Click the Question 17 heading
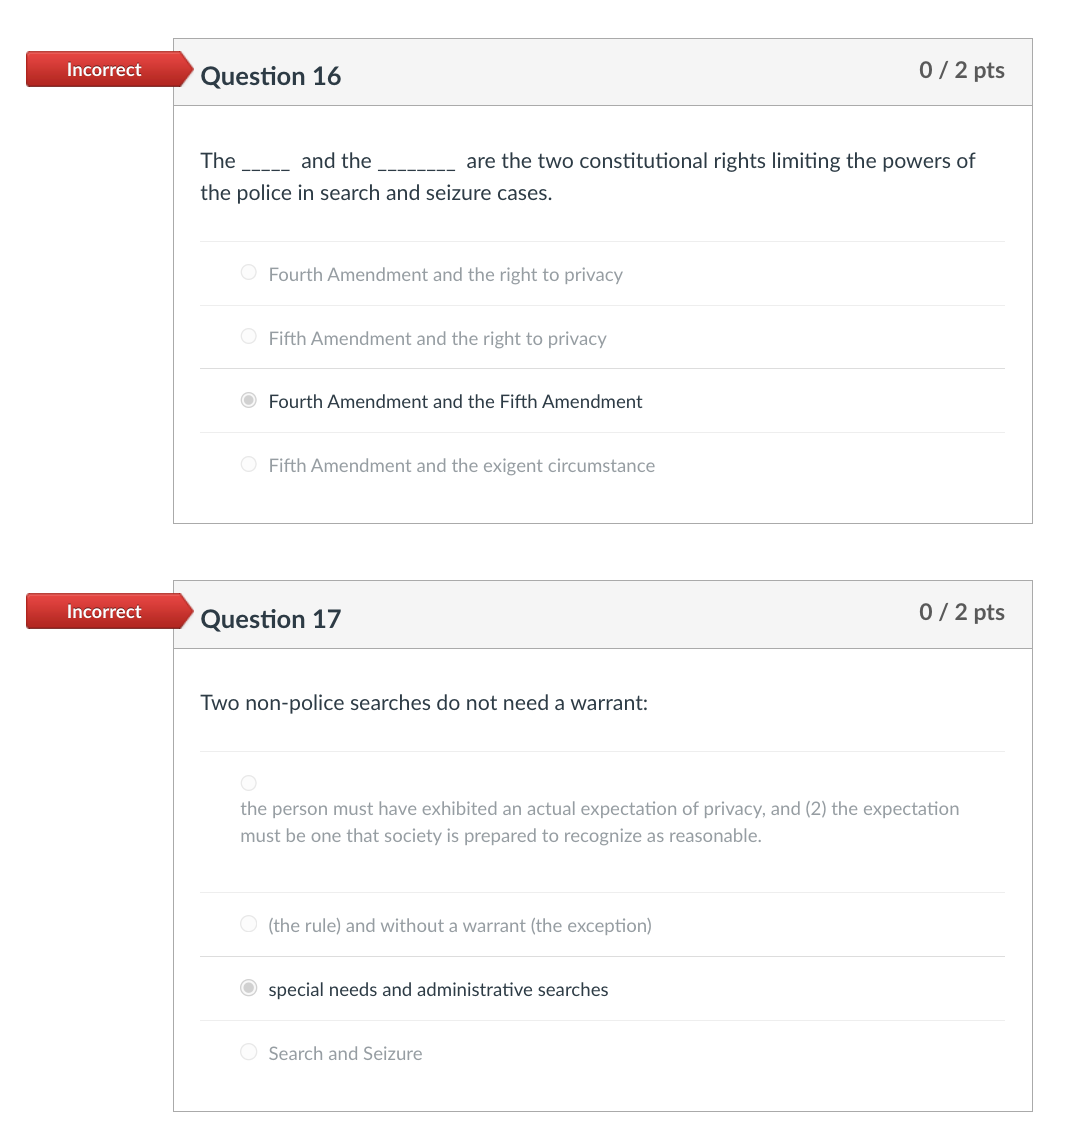 click(x=270, y=618)
